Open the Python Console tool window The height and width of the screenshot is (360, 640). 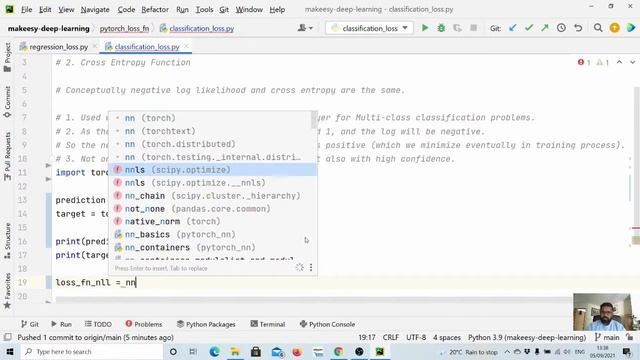tap(327, 324)
